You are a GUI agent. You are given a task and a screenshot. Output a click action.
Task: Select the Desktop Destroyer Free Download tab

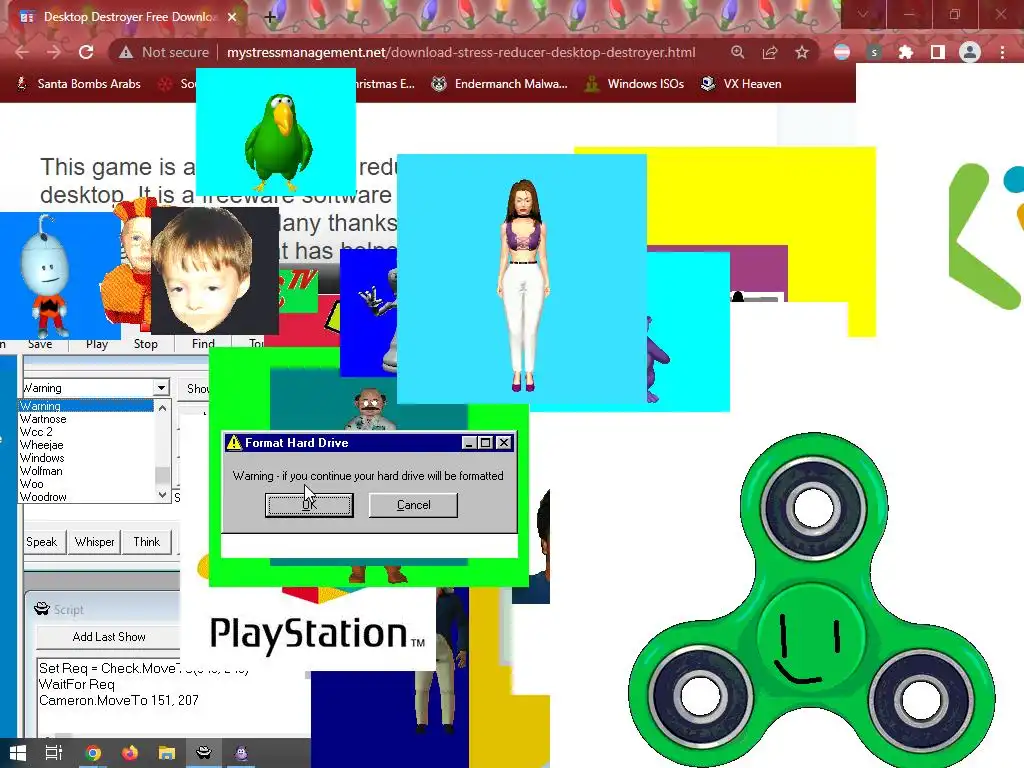click(127, 17)
